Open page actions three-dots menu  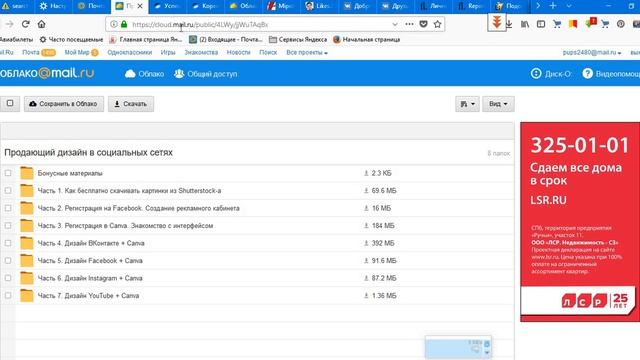pyautogui.click(x=409, y=24)
